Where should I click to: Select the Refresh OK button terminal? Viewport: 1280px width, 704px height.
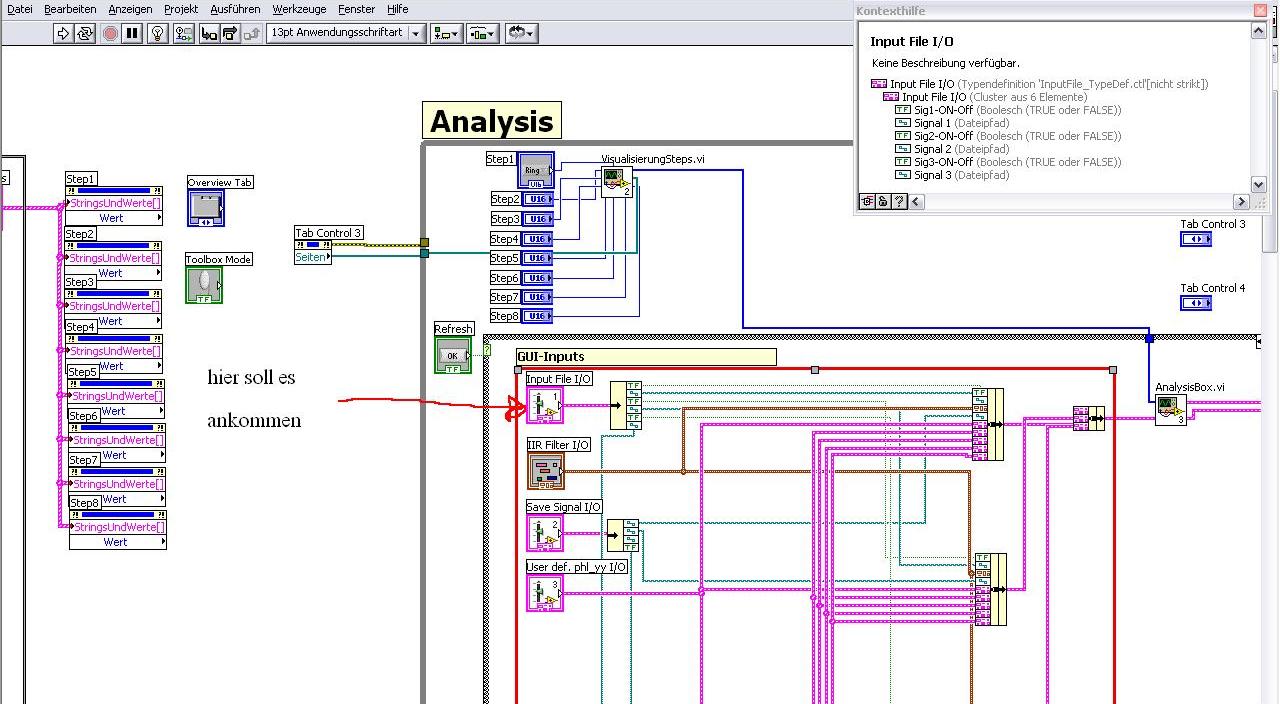coord(453,355)
